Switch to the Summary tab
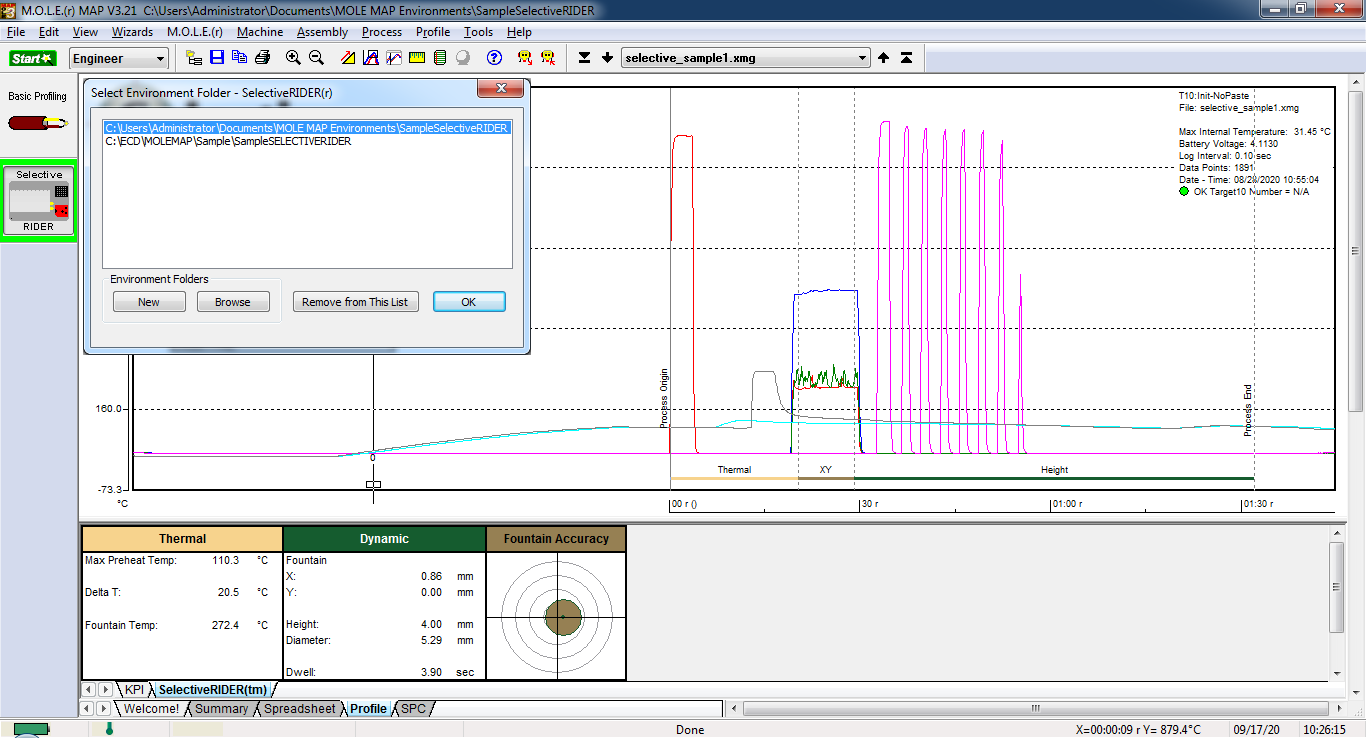Image resolution: width=1366 pixels, height=738 pixels. pos(221,709)
